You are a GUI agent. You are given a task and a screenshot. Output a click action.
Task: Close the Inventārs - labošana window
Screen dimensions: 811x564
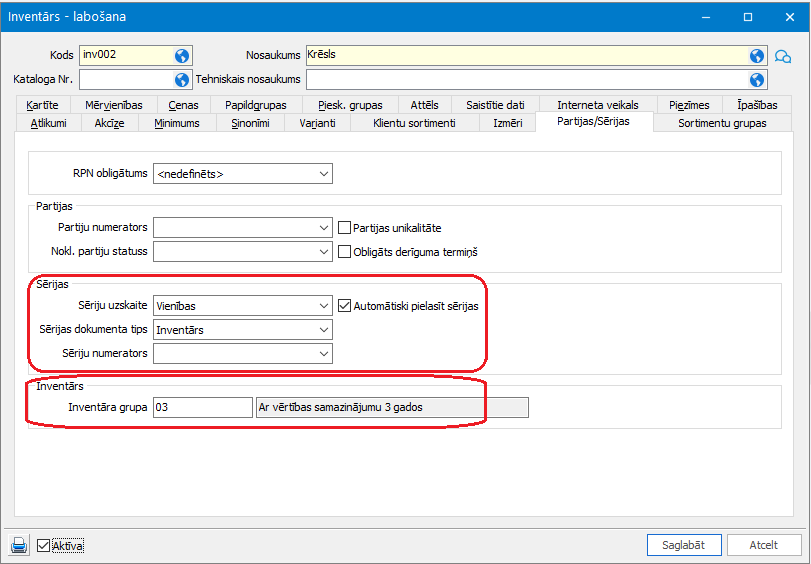tap(790, 17)
